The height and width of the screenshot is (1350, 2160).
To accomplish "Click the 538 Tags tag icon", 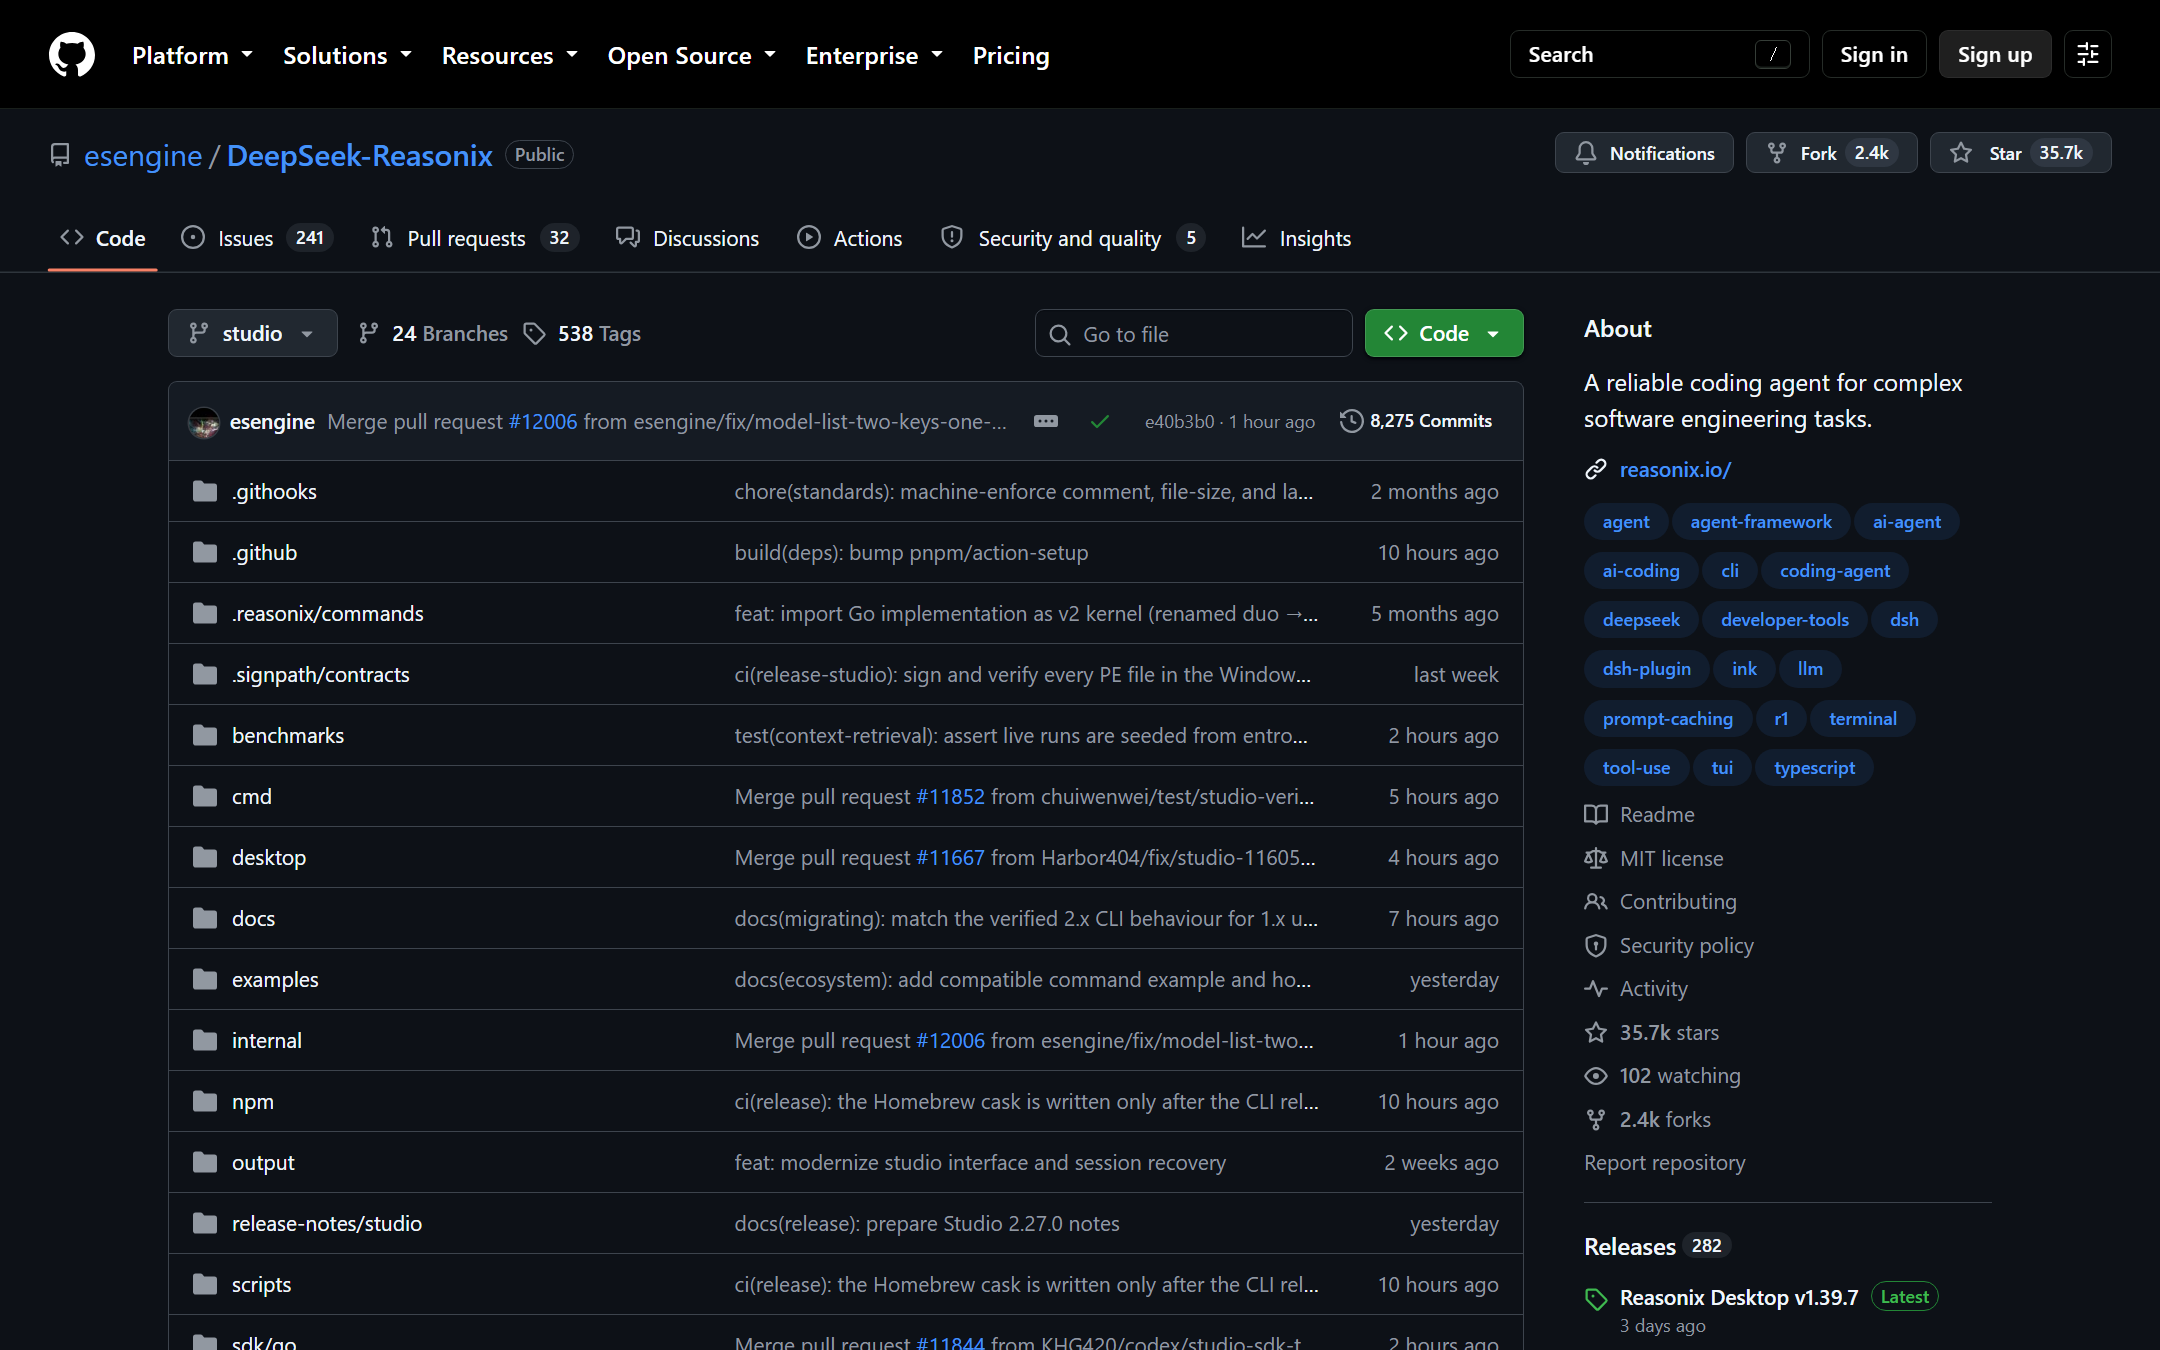I will tap(535, 333).
